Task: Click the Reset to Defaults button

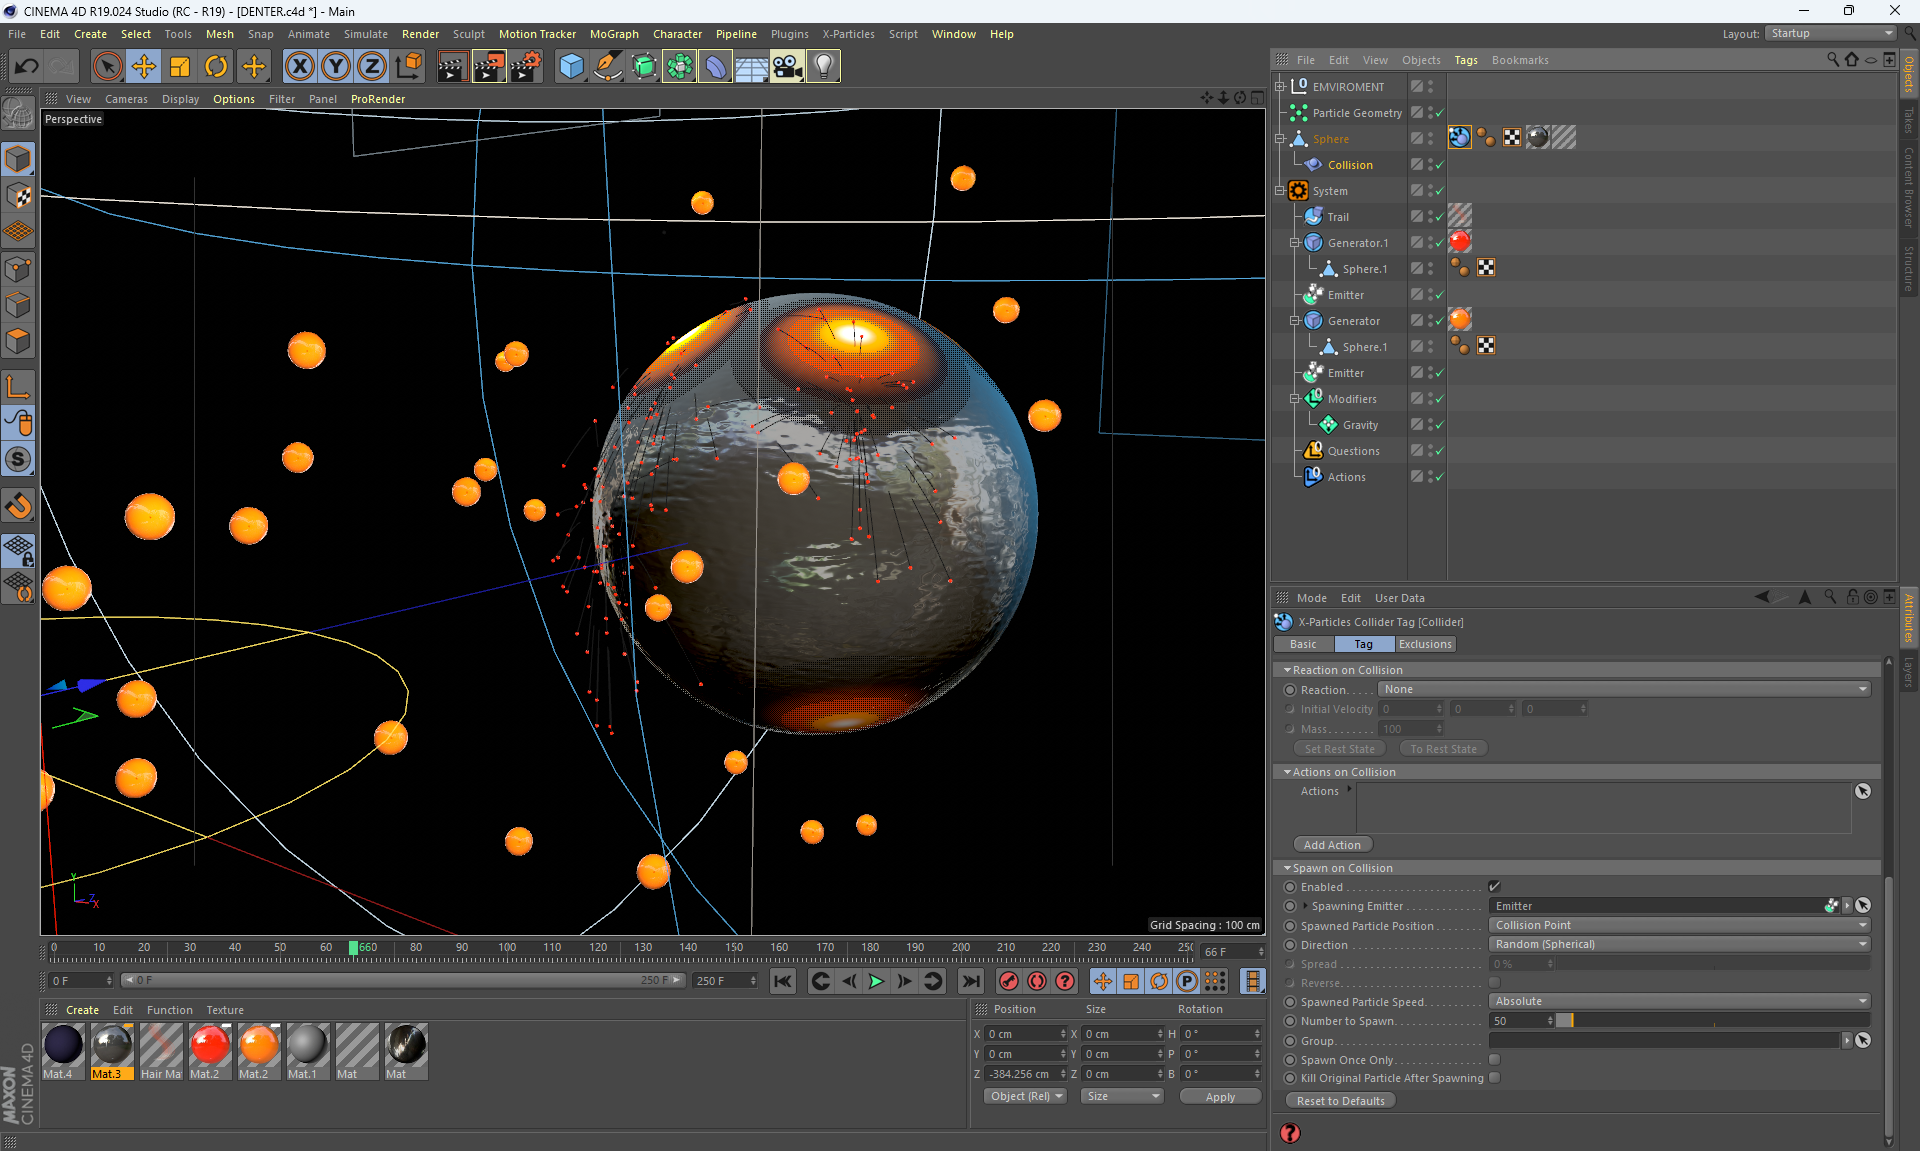Action: point(1340,1101)
